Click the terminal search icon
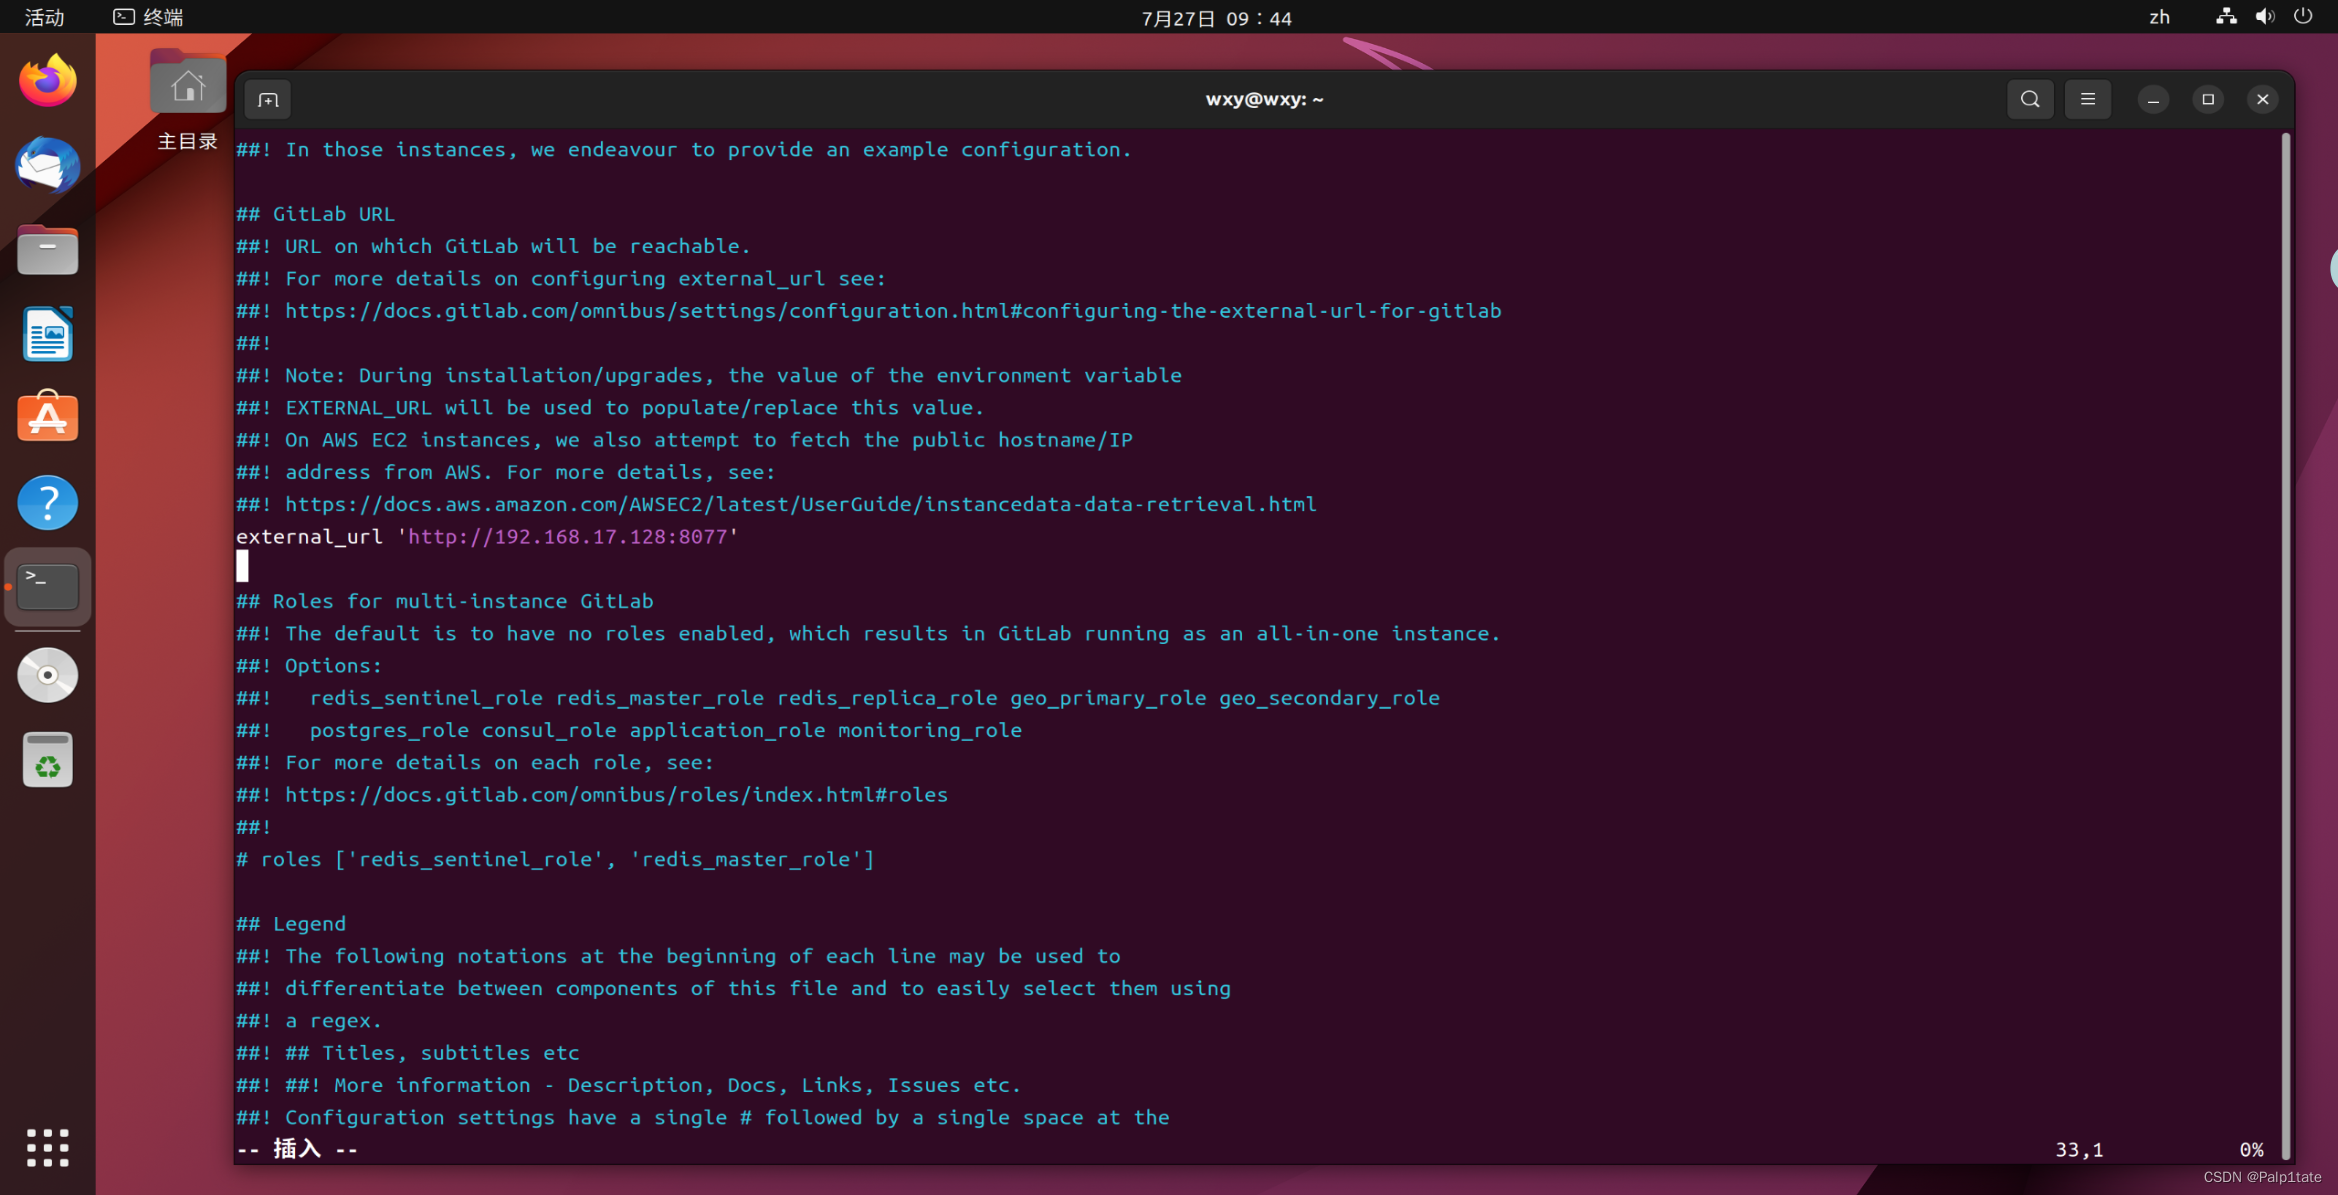 point(2029,99)
